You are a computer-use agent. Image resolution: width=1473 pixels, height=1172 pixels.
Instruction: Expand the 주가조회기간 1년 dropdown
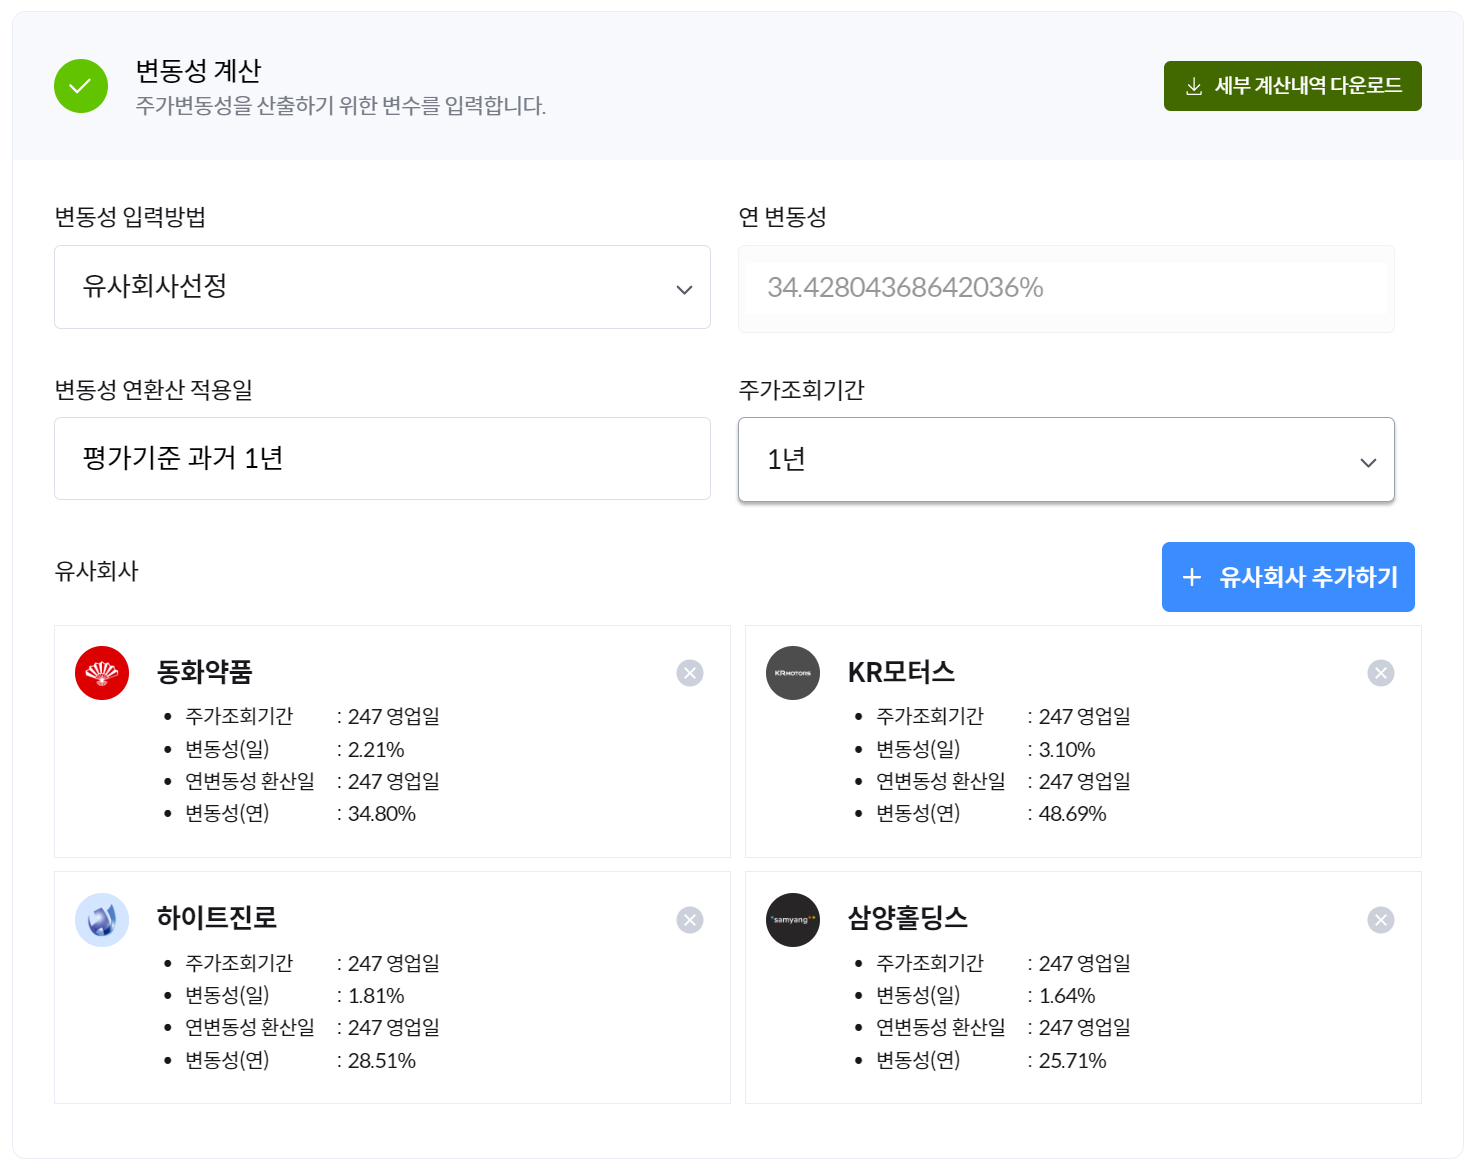tap(1065, 460)
